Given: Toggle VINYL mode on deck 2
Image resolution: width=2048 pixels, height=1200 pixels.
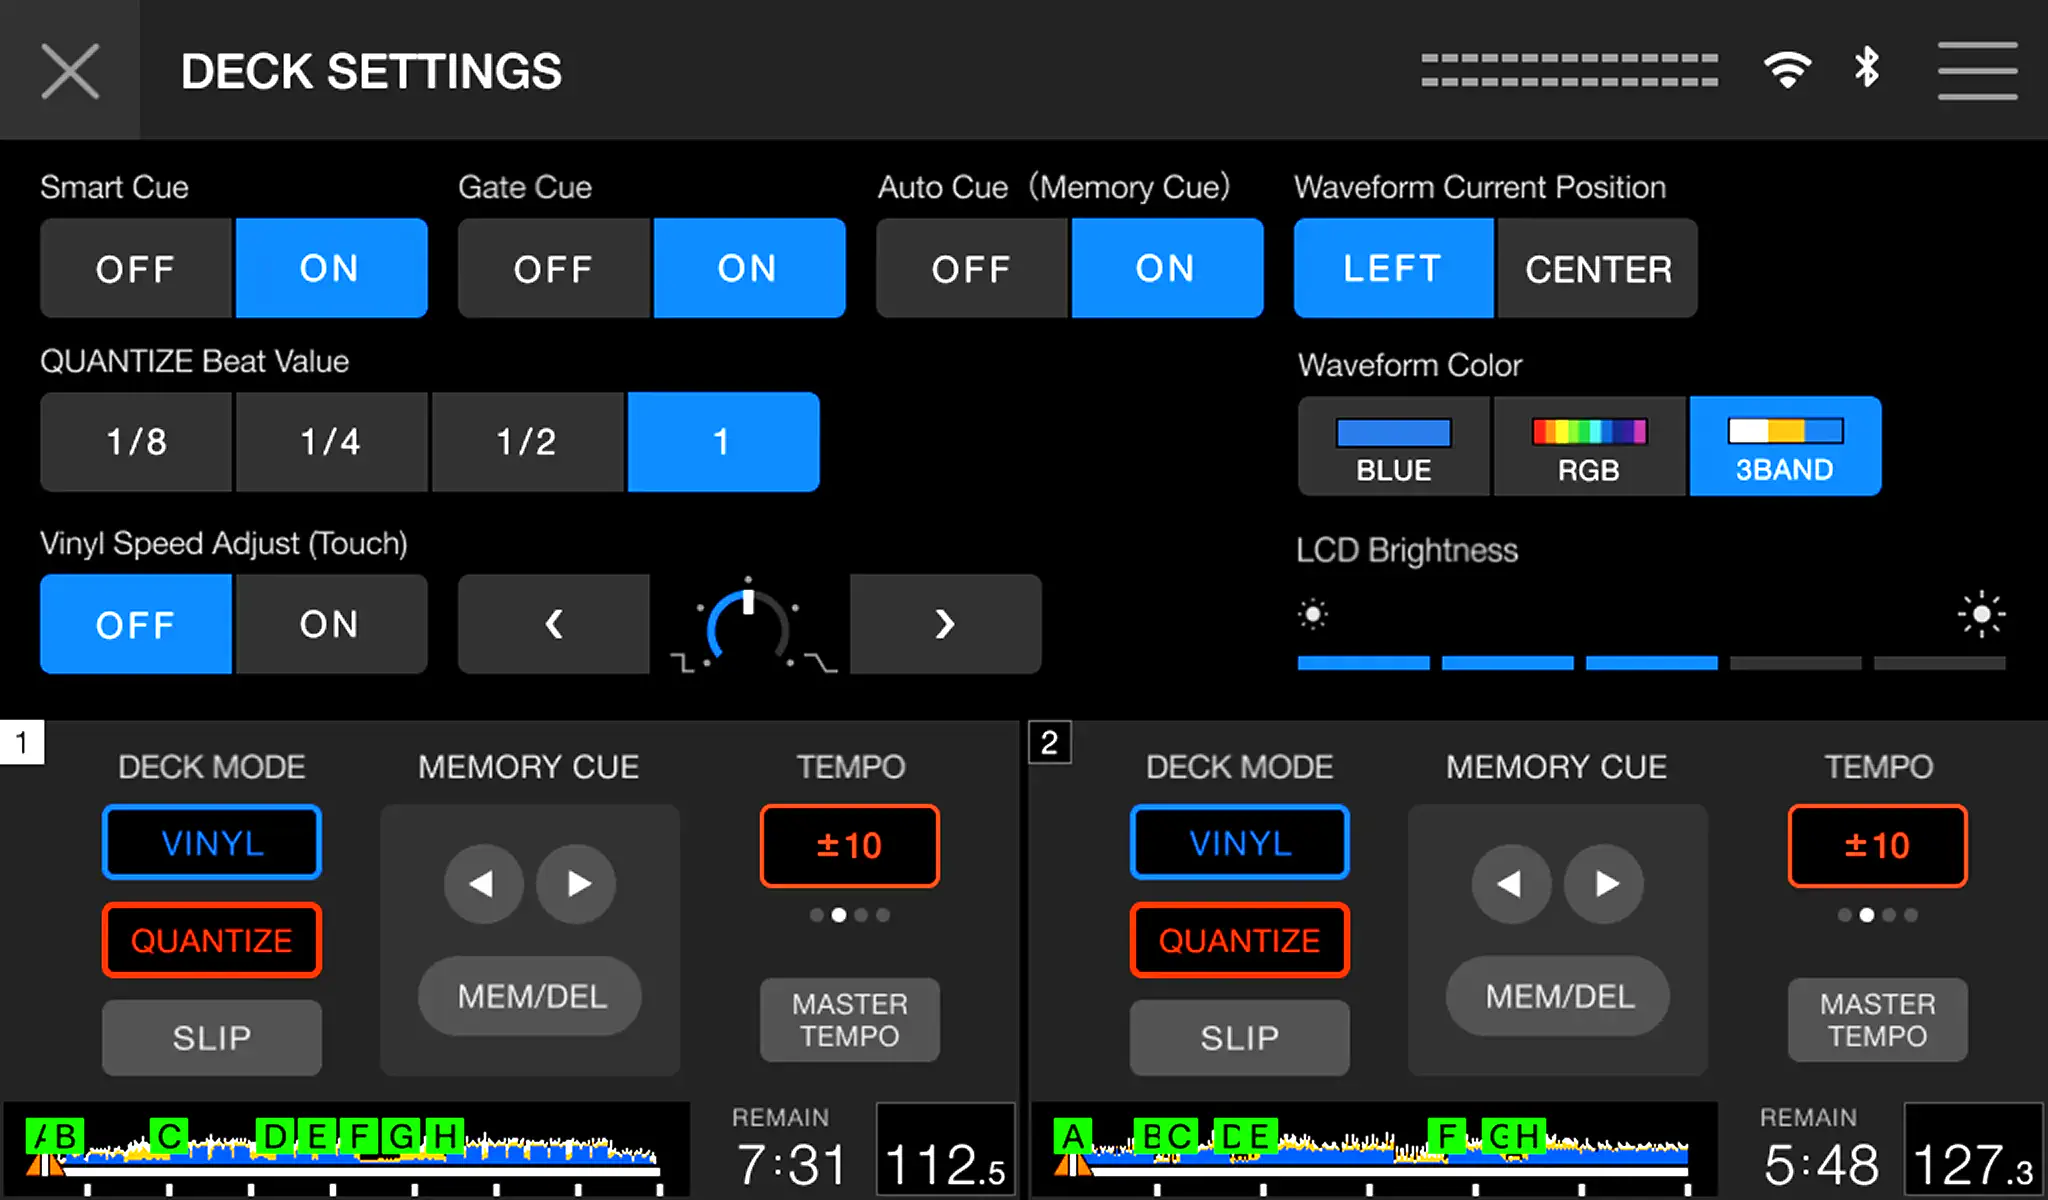Looking at the screenshot, I should click(1240, 843).
